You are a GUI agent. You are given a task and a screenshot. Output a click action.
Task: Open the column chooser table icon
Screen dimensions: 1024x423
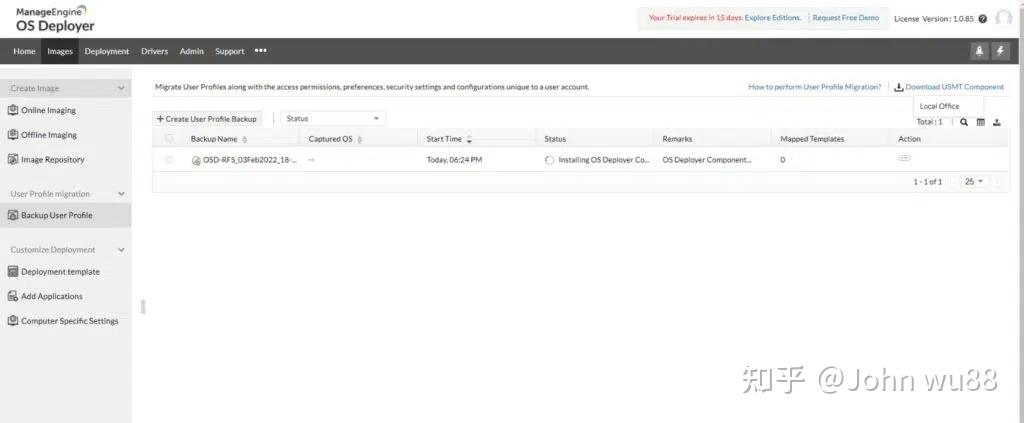(x=980, y=122)
